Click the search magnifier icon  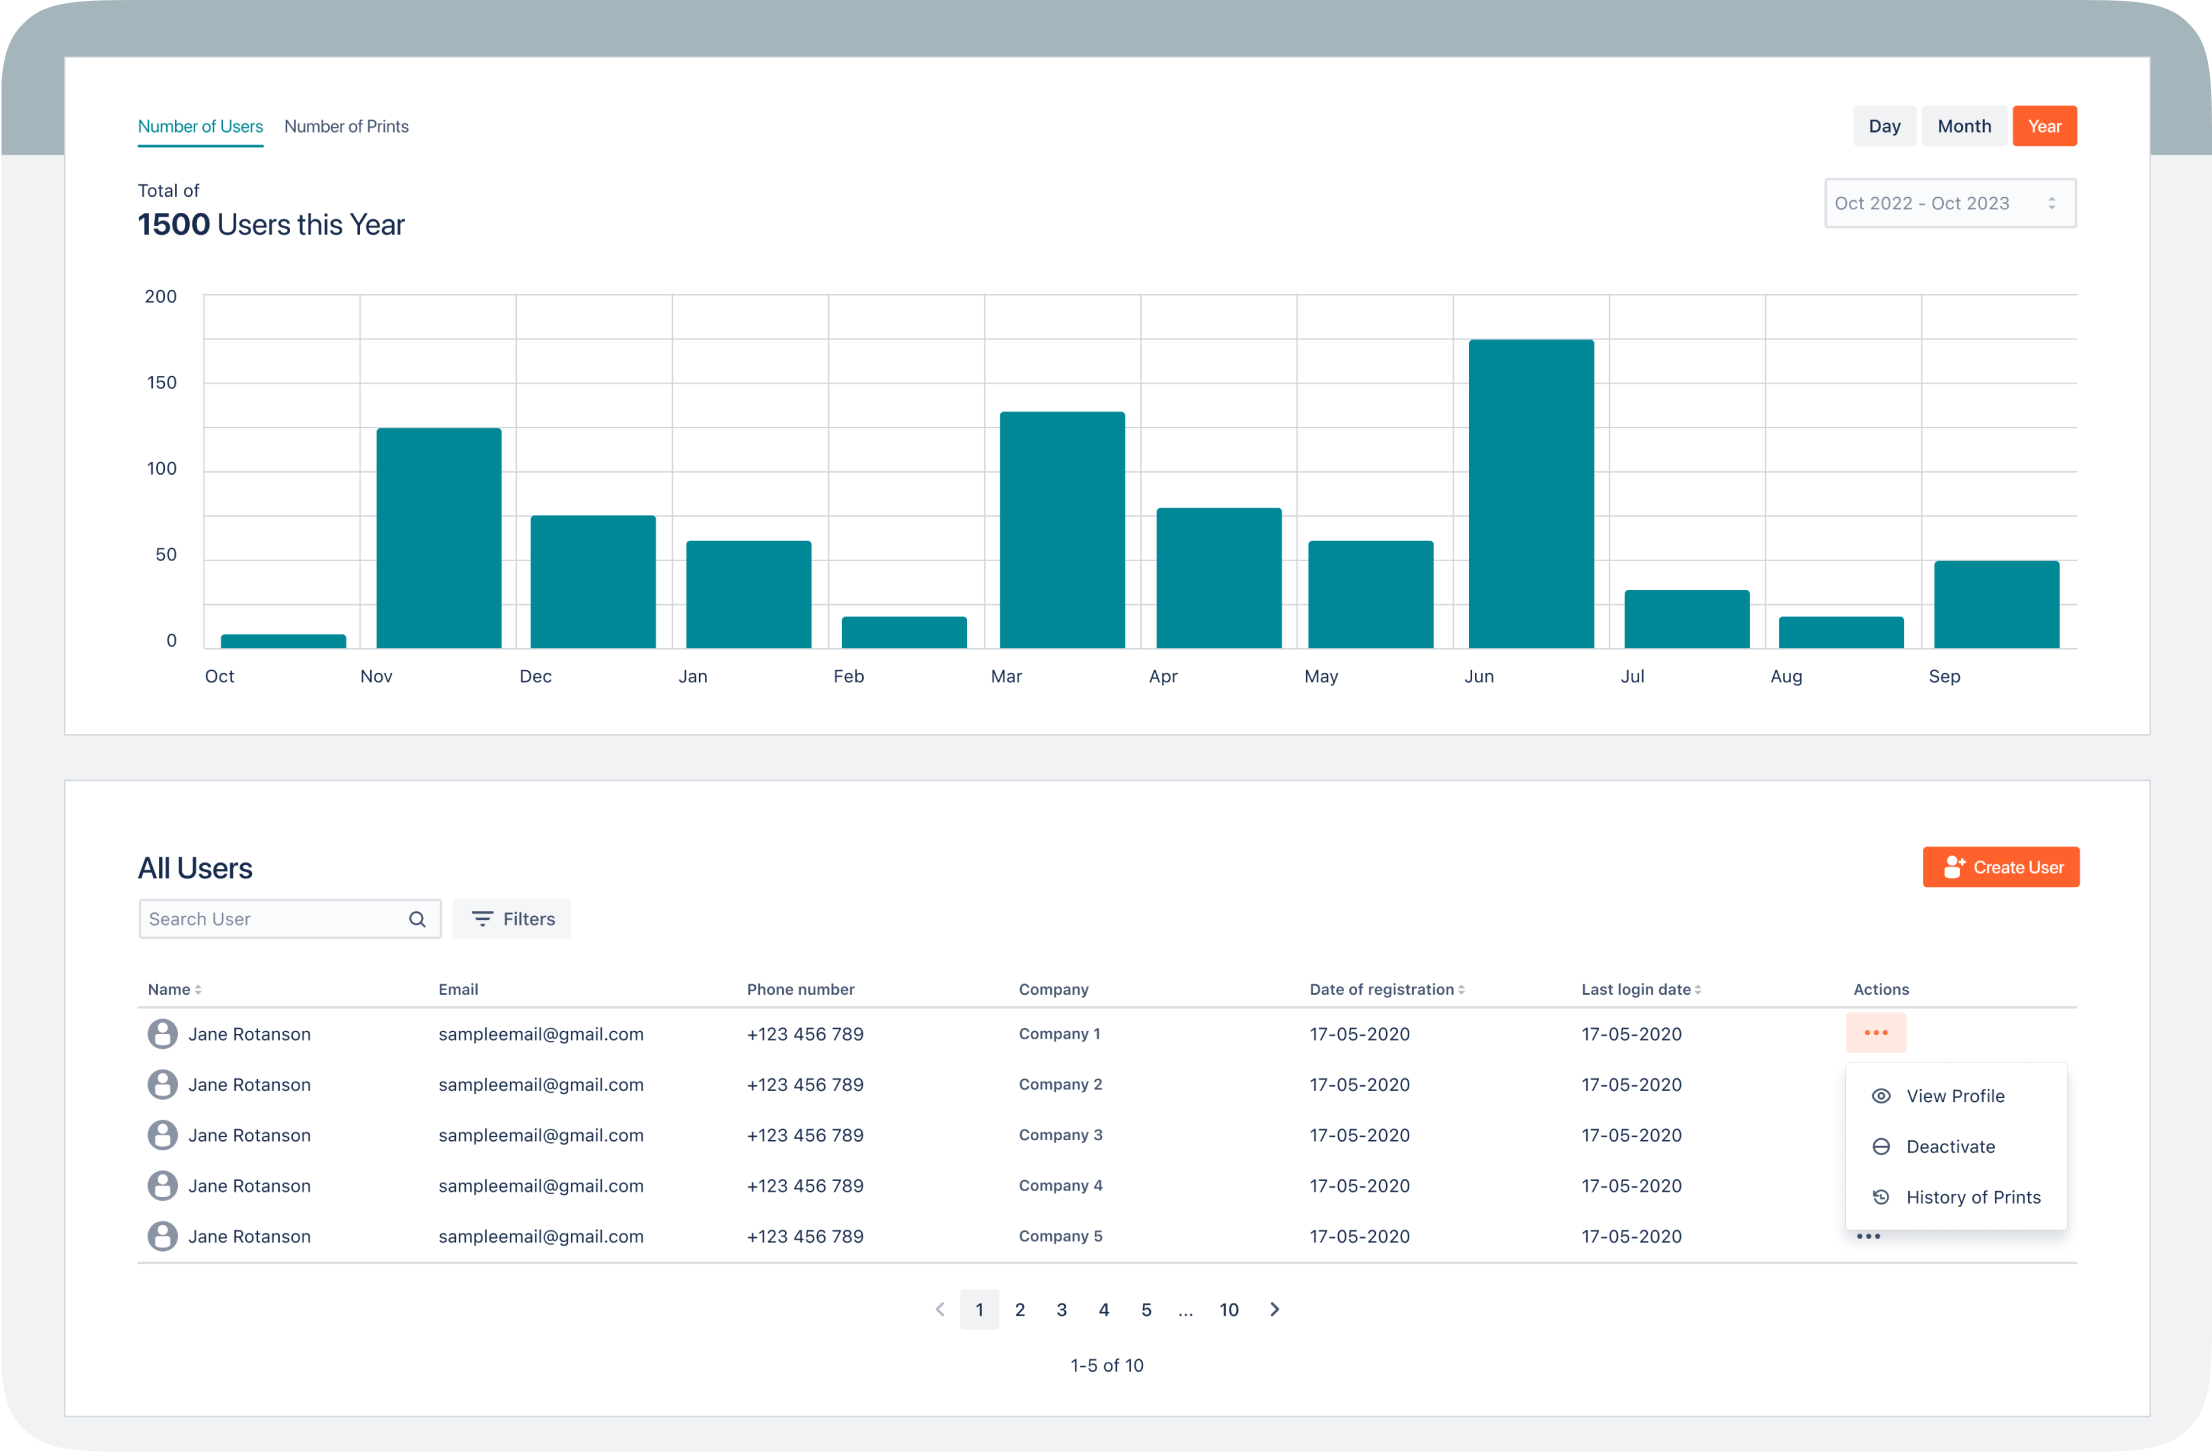point(417,919)
